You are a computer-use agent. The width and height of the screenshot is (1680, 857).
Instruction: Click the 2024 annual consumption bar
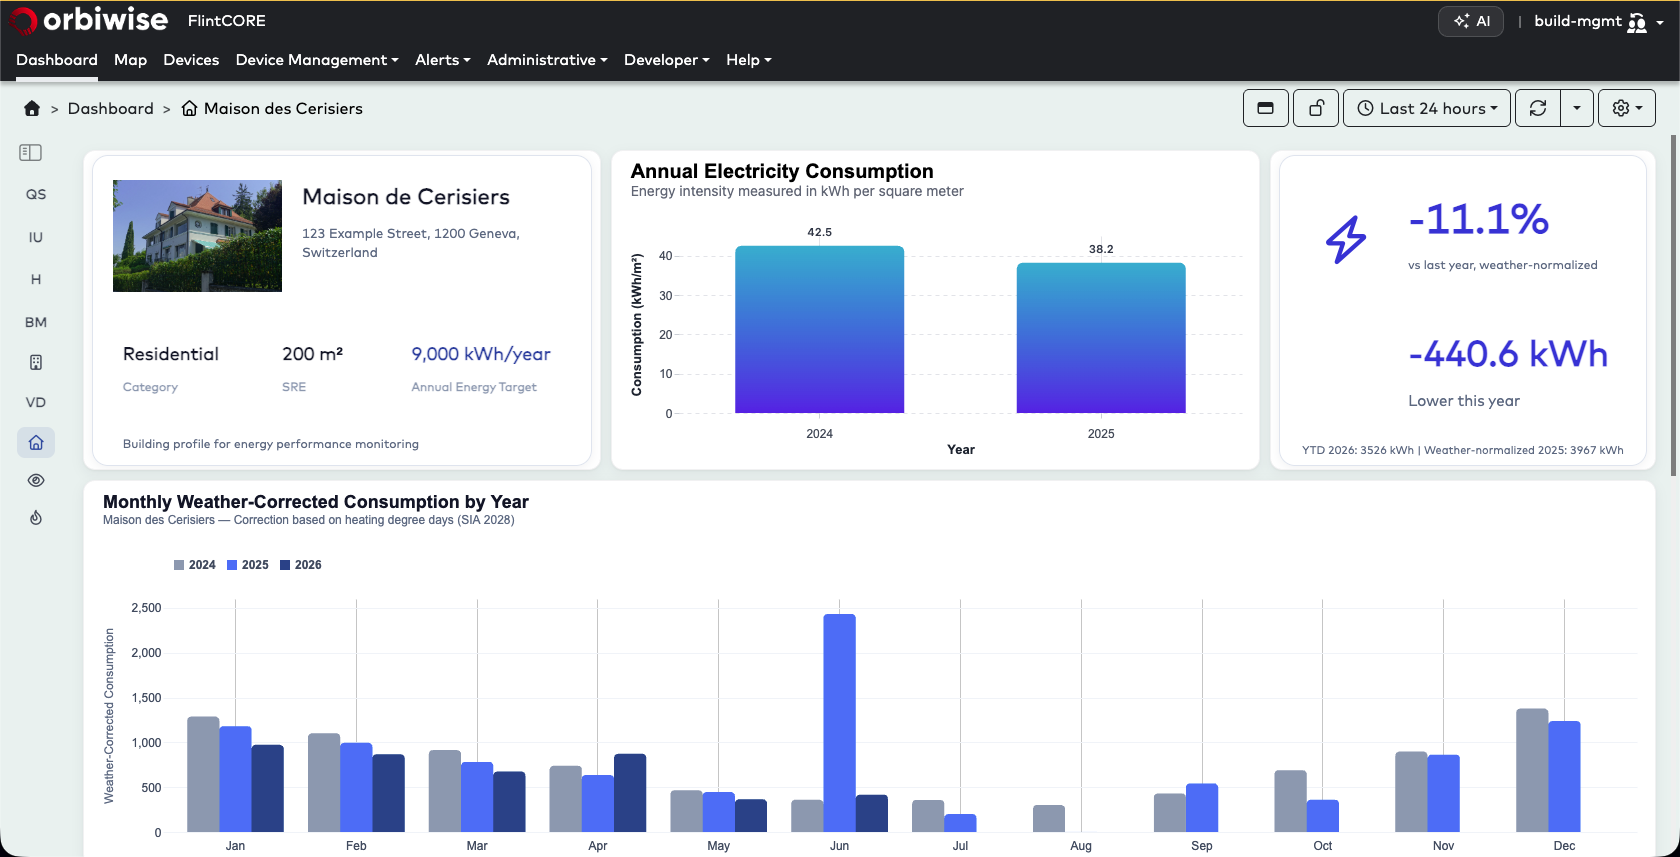[819, 329]
